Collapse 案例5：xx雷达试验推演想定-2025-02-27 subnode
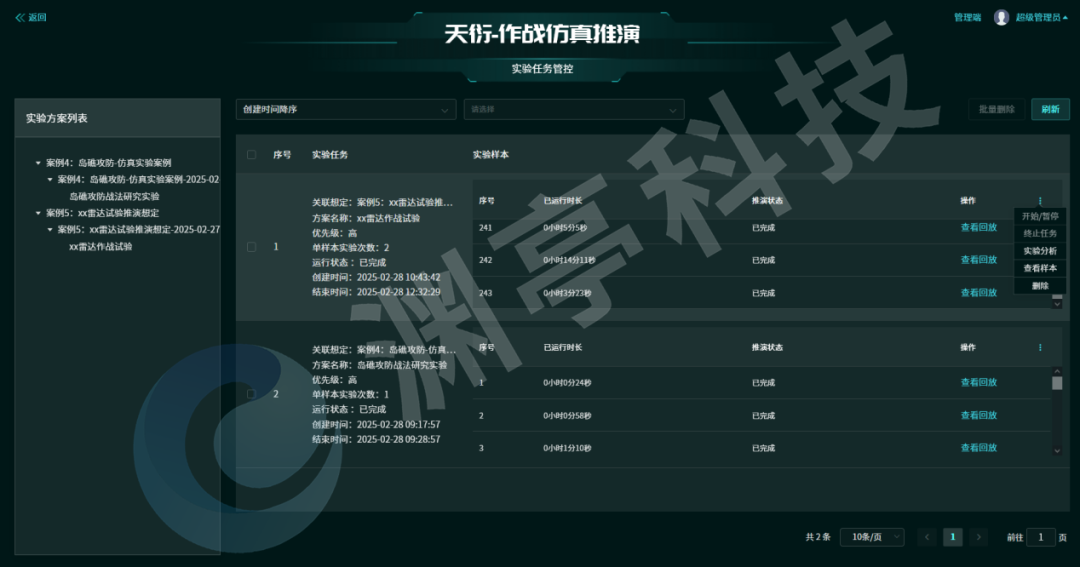The image size is (1080, 567). point(50,230)
